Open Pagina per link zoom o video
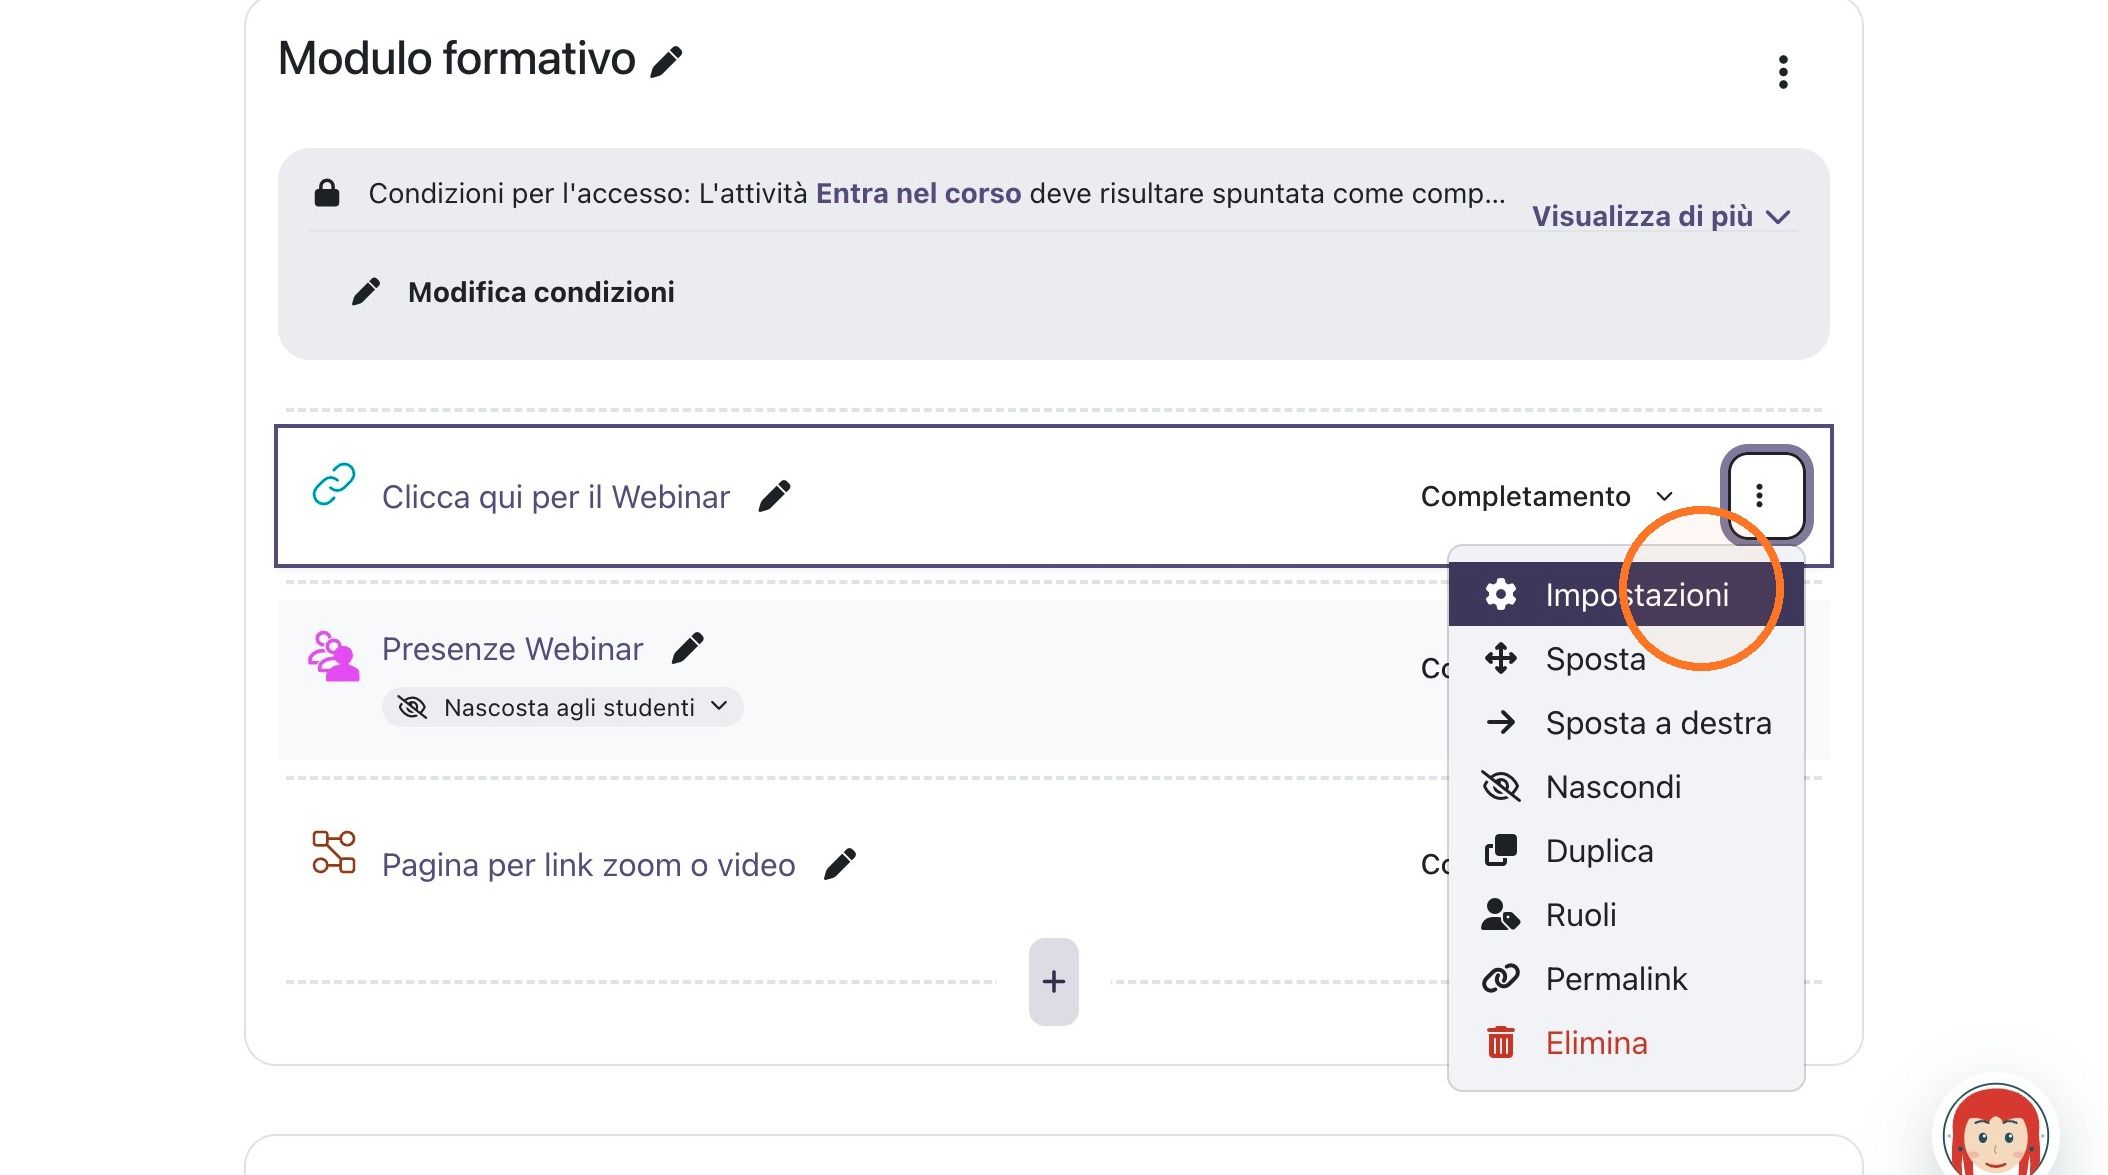Screen dimensions: 2108x1175 588,865
